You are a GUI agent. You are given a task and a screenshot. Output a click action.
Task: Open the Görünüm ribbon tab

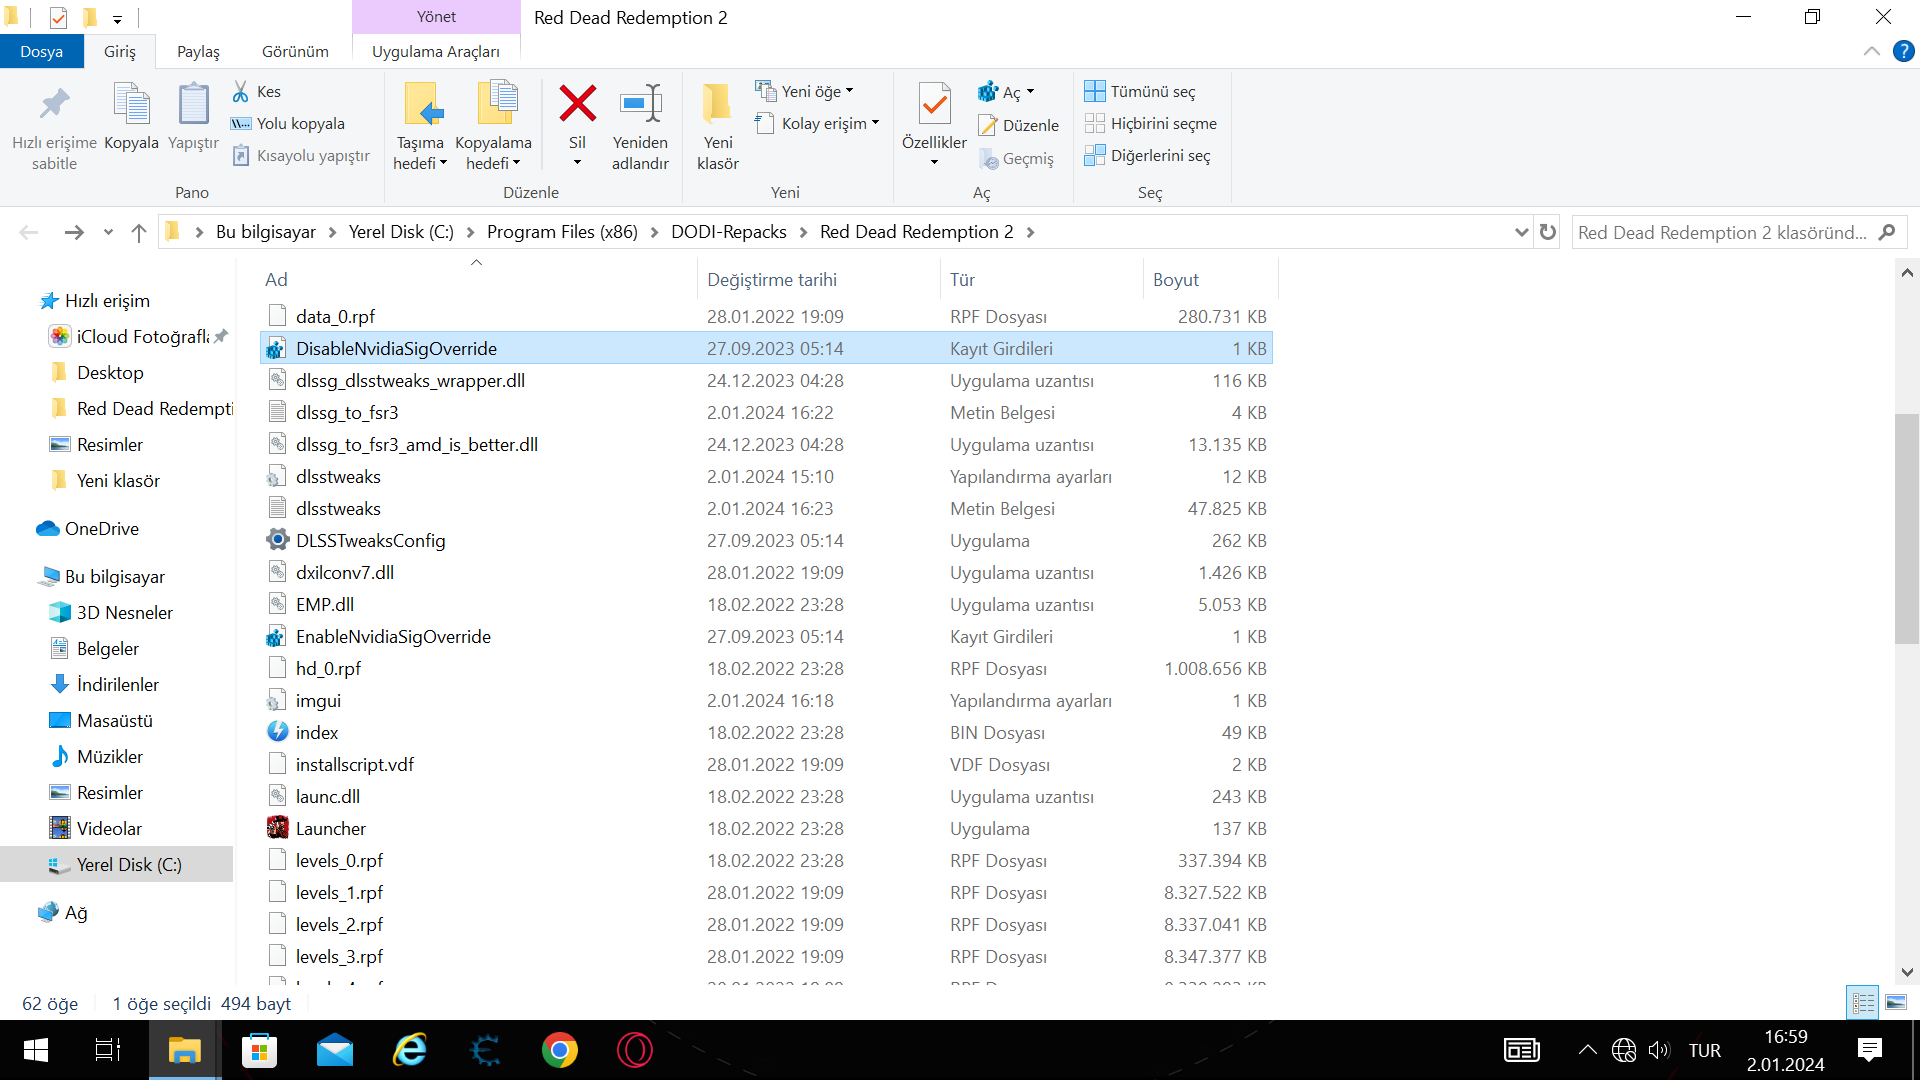tap(295, 52)
